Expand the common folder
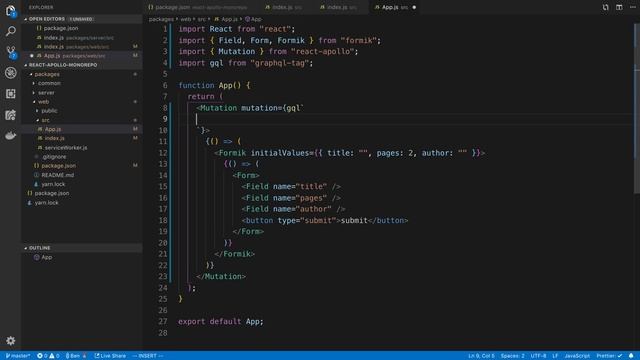 click(49, 83)
